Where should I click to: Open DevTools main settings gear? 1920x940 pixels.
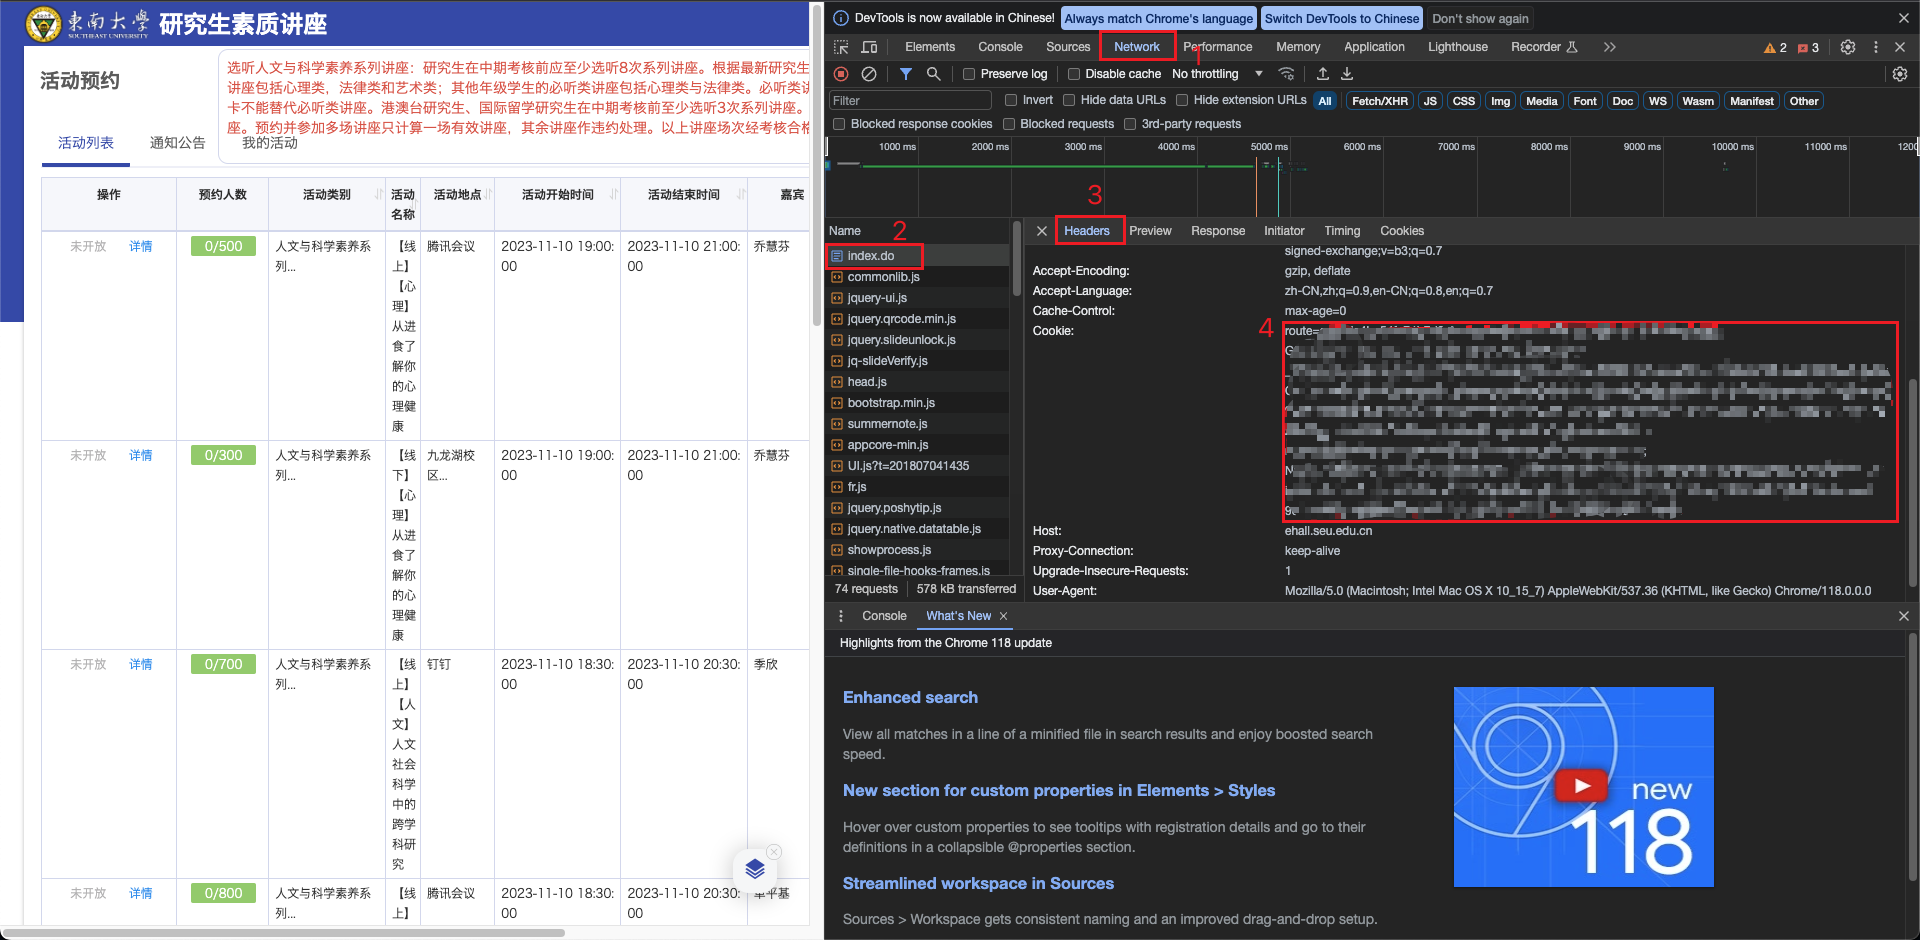click(x=1848, y=47)
